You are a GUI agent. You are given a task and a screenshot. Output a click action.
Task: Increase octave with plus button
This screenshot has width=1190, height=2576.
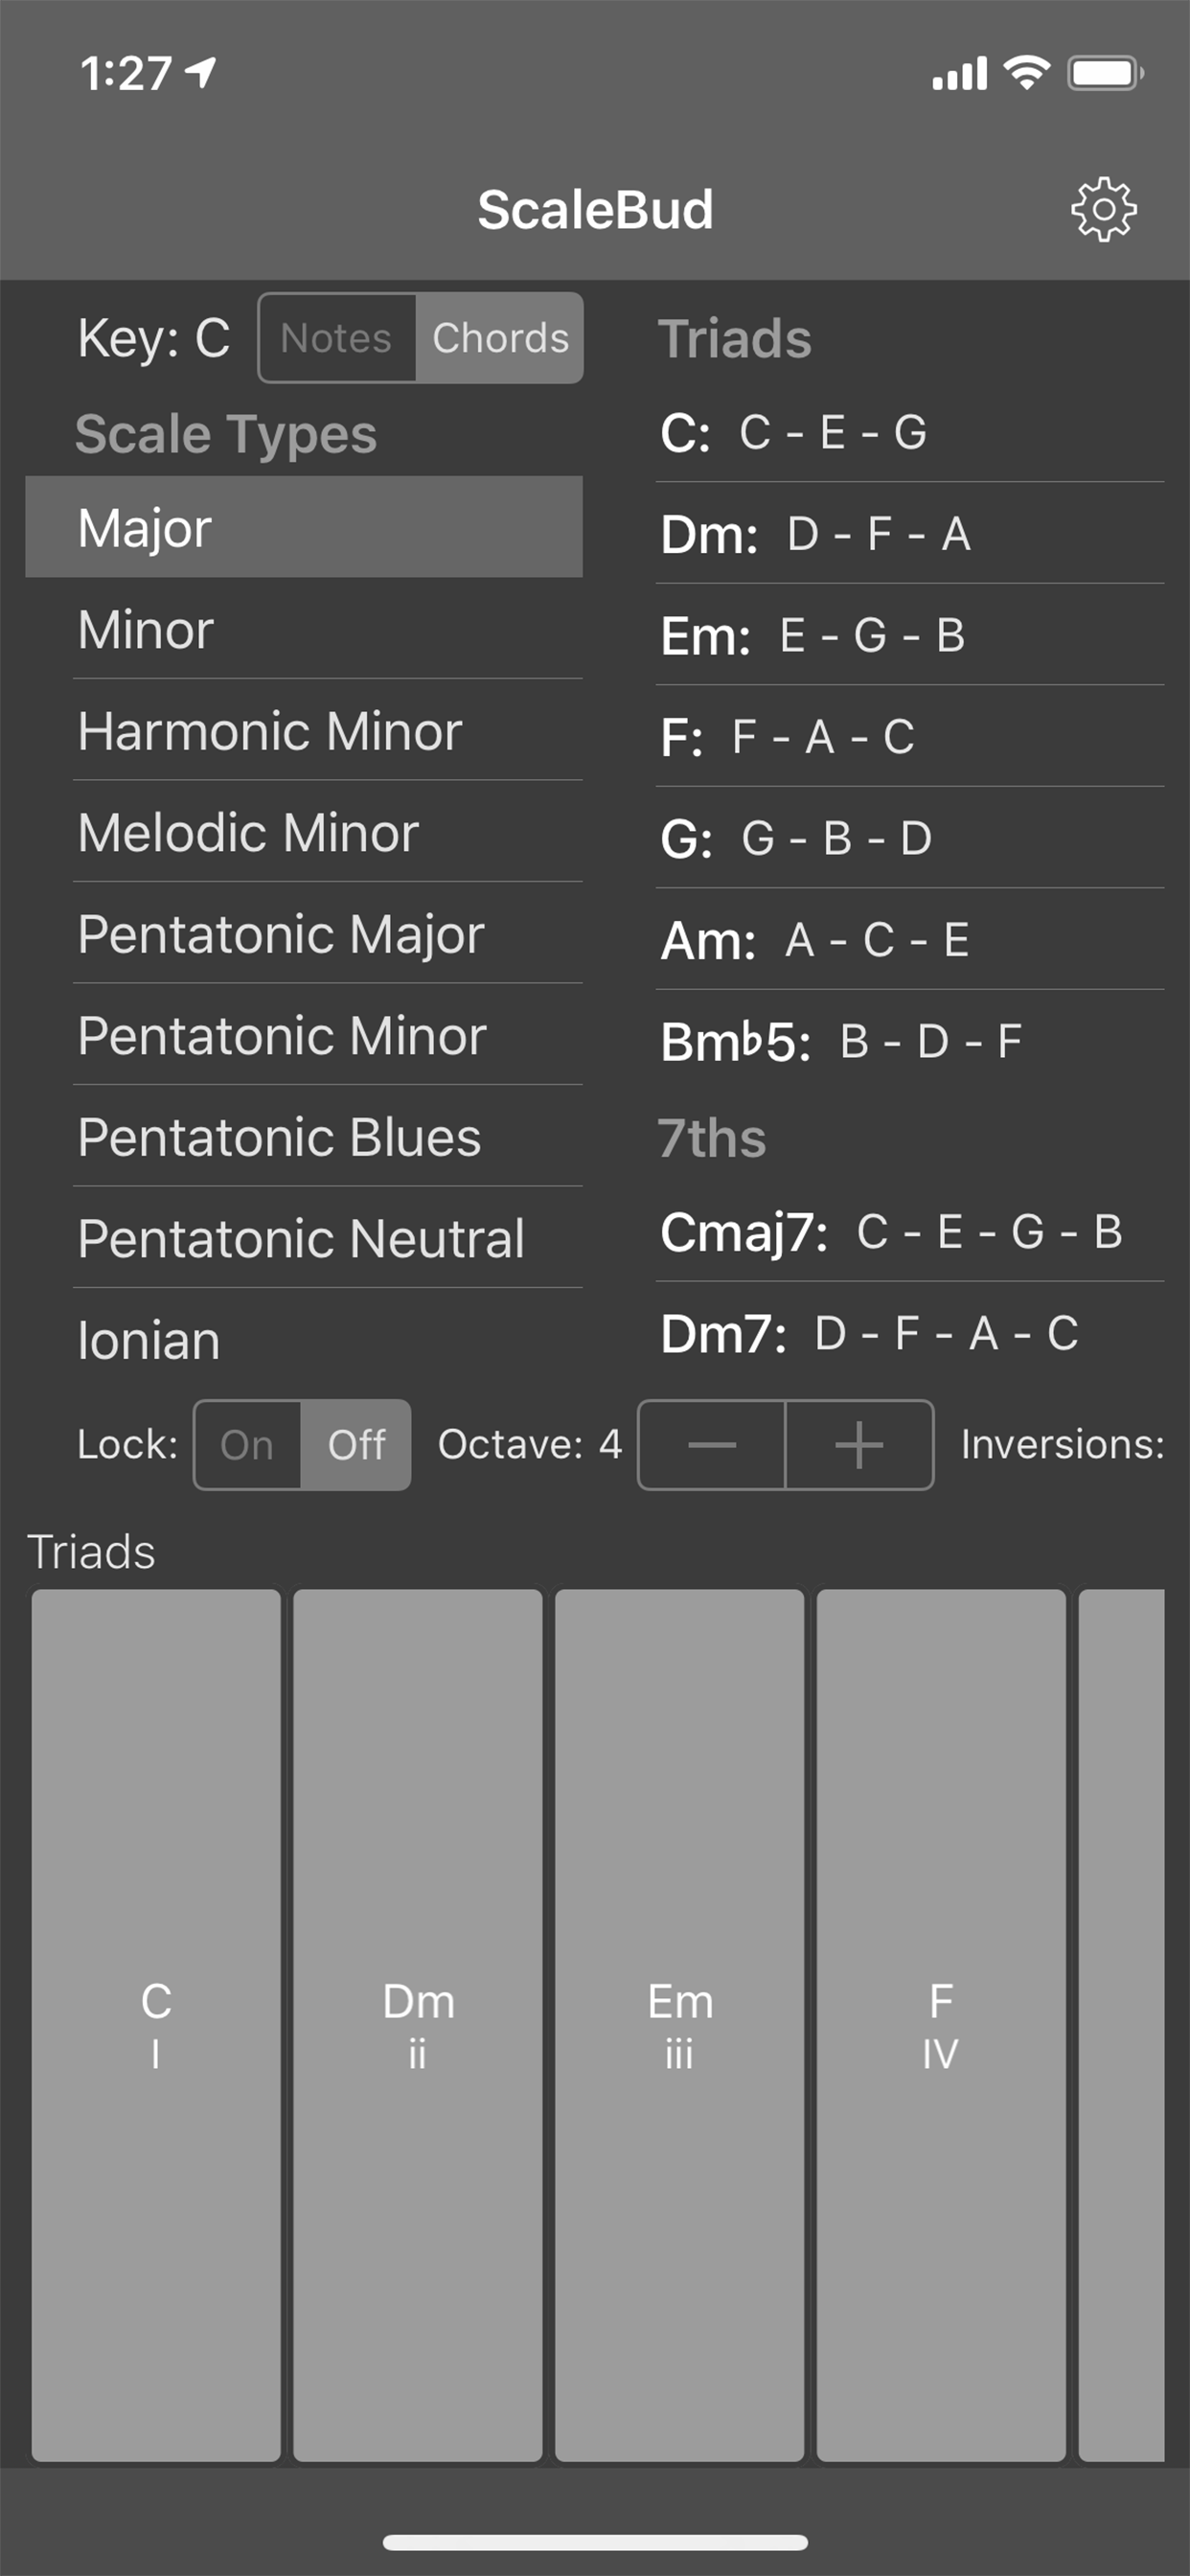[x=859, y=1444]
